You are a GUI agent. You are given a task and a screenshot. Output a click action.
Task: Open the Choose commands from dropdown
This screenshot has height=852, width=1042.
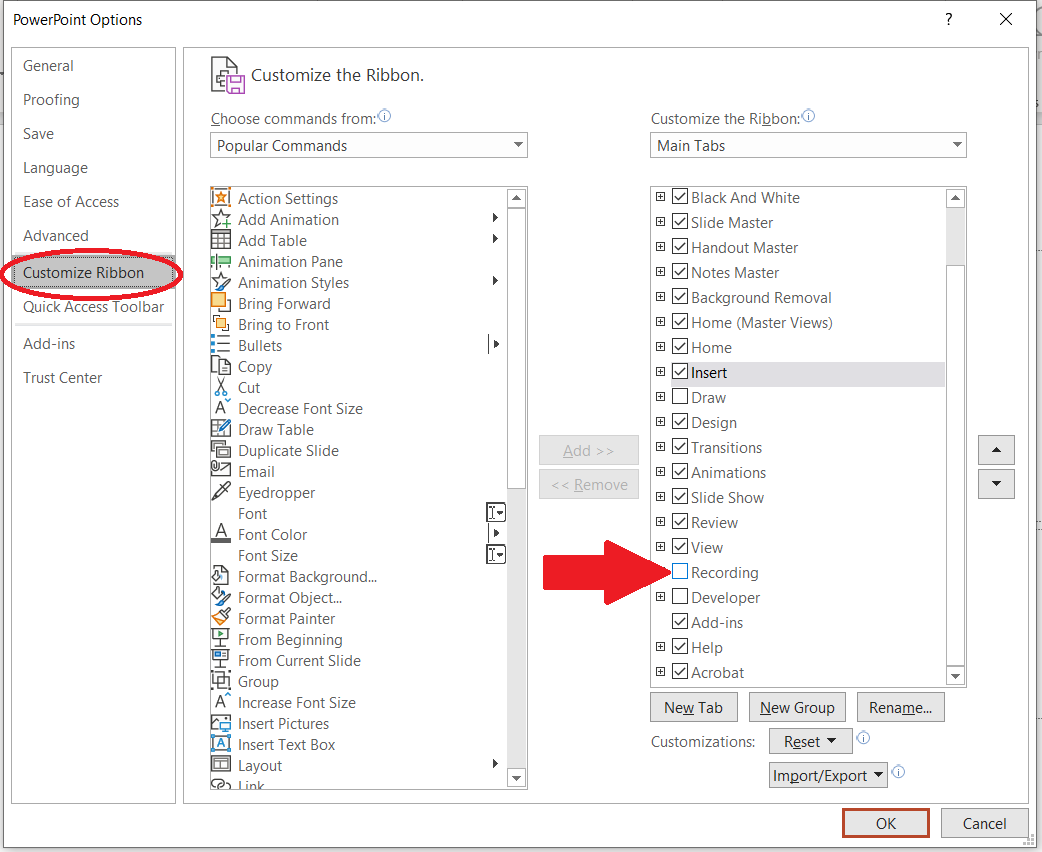(x=369, y=145)
